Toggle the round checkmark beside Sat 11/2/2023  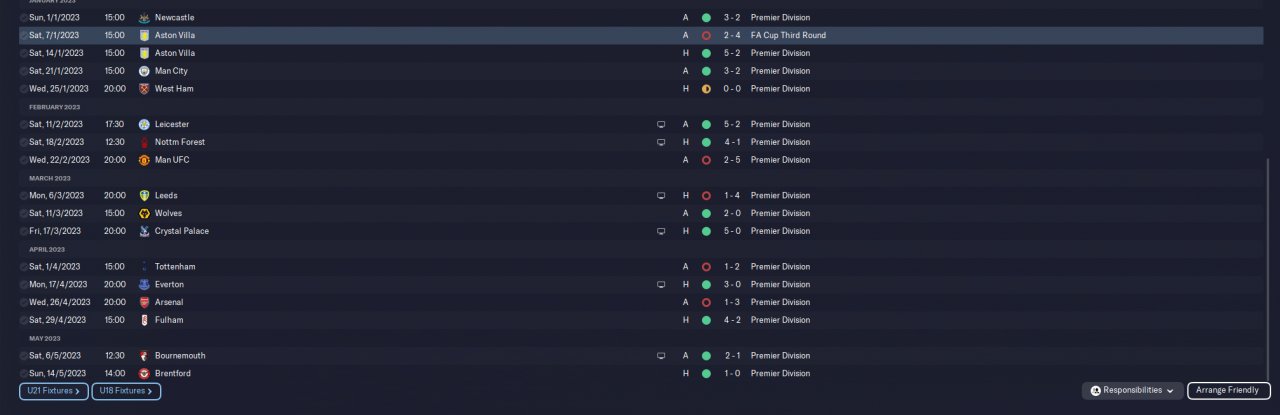pyautogui.click(x=24, y=124)
